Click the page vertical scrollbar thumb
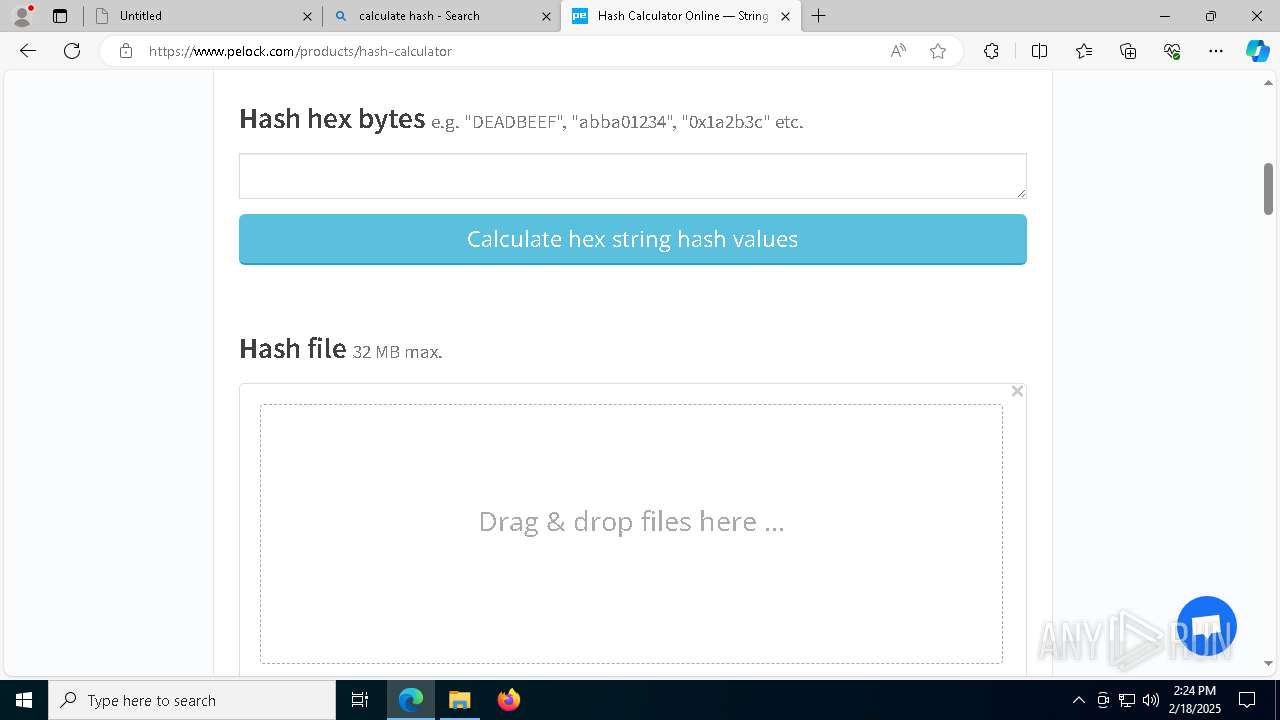Screen dimensions: 1280x720 coord(1268,189)
